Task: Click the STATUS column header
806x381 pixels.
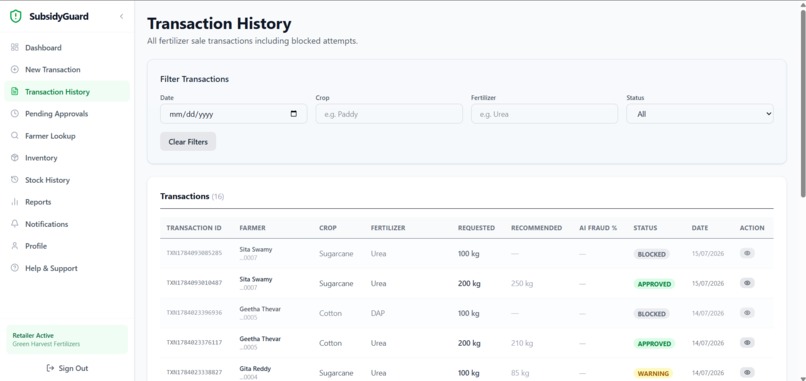Action: (645, 228)
